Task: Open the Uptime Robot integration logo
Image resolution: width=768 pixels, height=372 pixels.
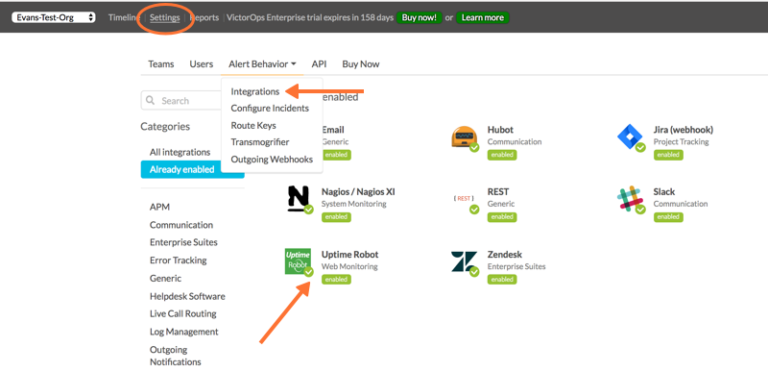Action: [298, 262]
